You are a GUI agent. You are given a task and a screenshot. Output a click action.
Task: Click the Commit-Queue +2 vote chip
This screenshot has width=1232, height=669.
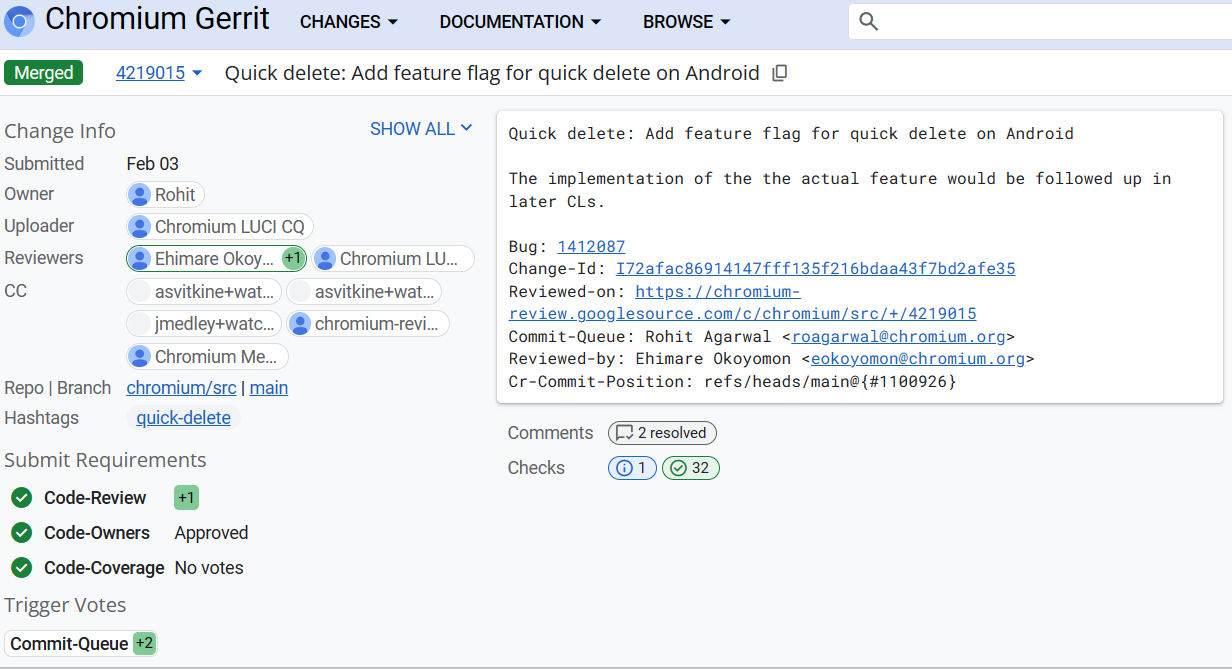pyautogui.click(x=81, y=644)
